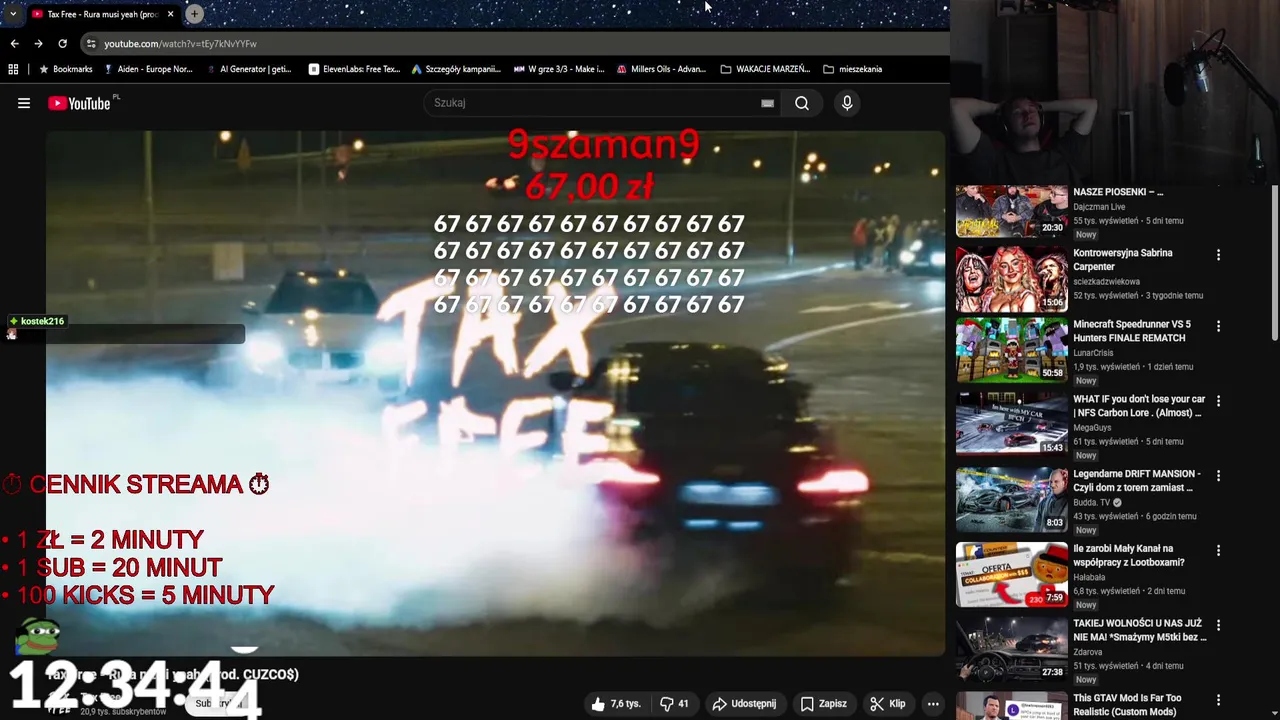The height and width of the screenshot is (720, 1280).
Task: Click the magnifying glass search button
Action: coord(802,103)
